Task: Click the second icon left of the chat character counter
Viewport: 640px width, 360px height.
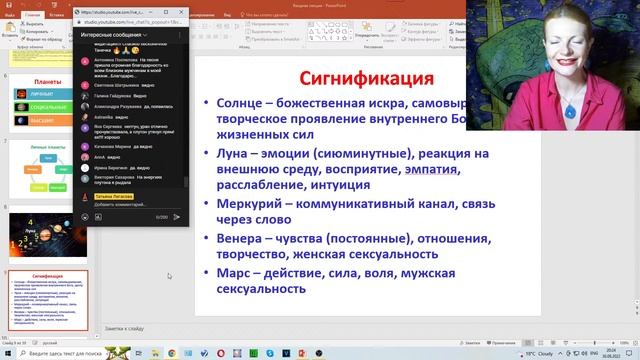Action: coord(98,217)
